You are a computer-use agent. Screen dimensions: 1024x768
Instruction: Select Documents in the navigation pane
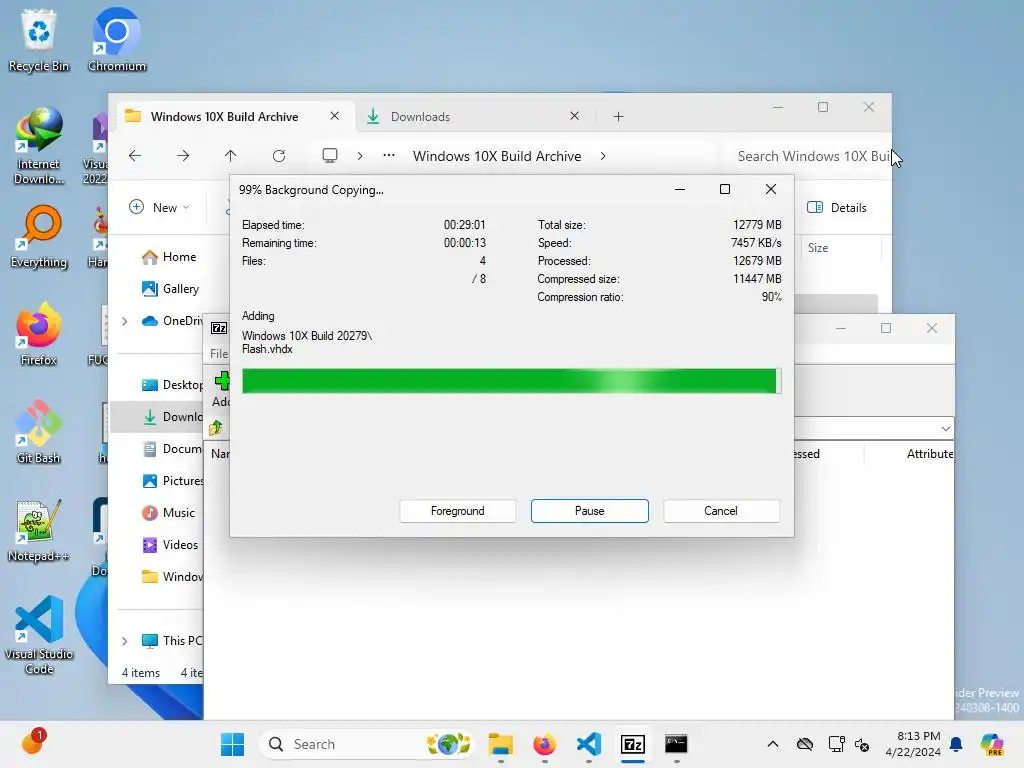[x=171, y=449]
